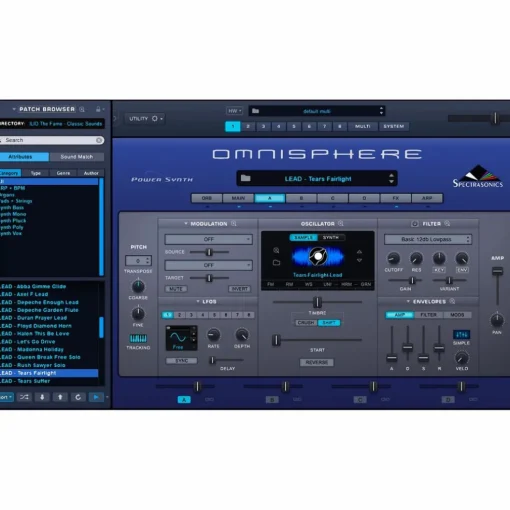Click the envelope Simple display icon
This screenshot has height=510, width=510.
pyautogui.click(x=461, y=334)
